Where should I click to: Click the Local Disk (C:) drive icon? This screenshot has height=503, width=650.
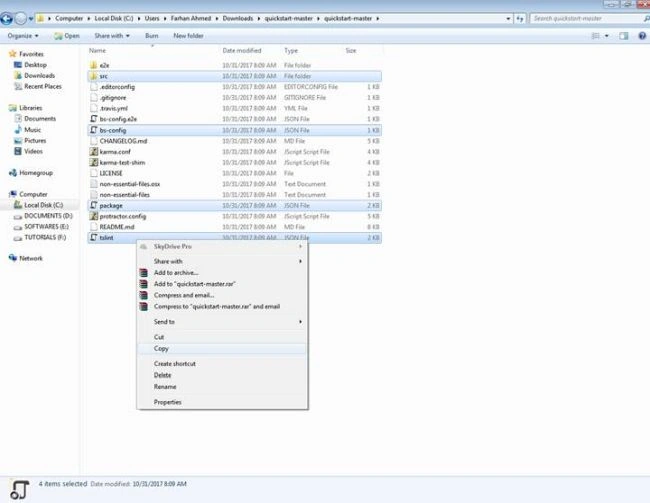point(18,205)
